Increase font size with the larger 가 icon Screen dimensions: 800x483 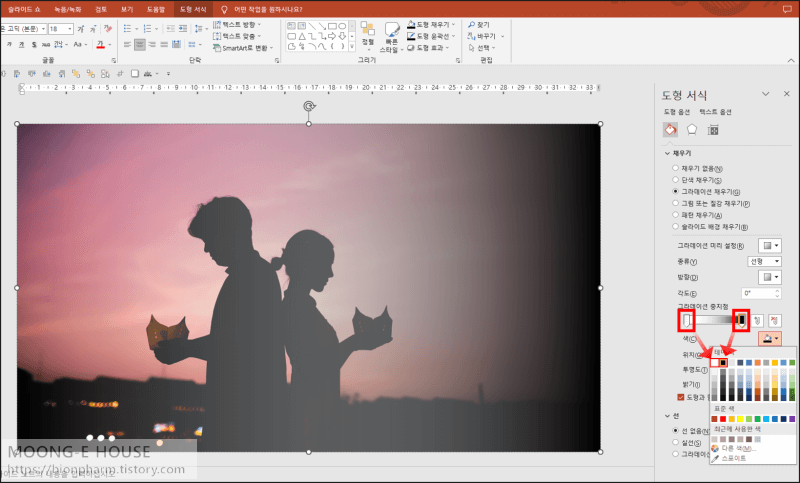click(81, 29)
